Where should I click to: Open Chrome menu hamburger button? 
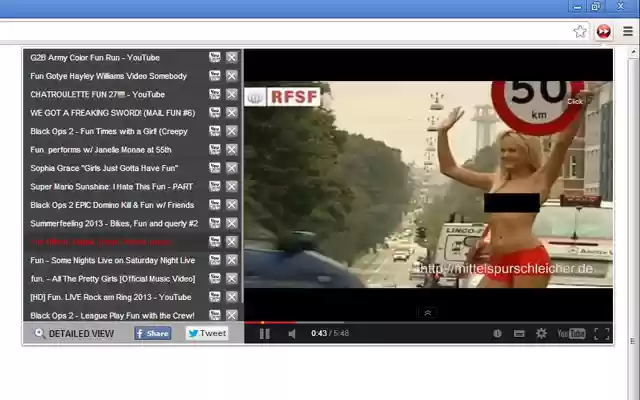[x=628, y=31]
